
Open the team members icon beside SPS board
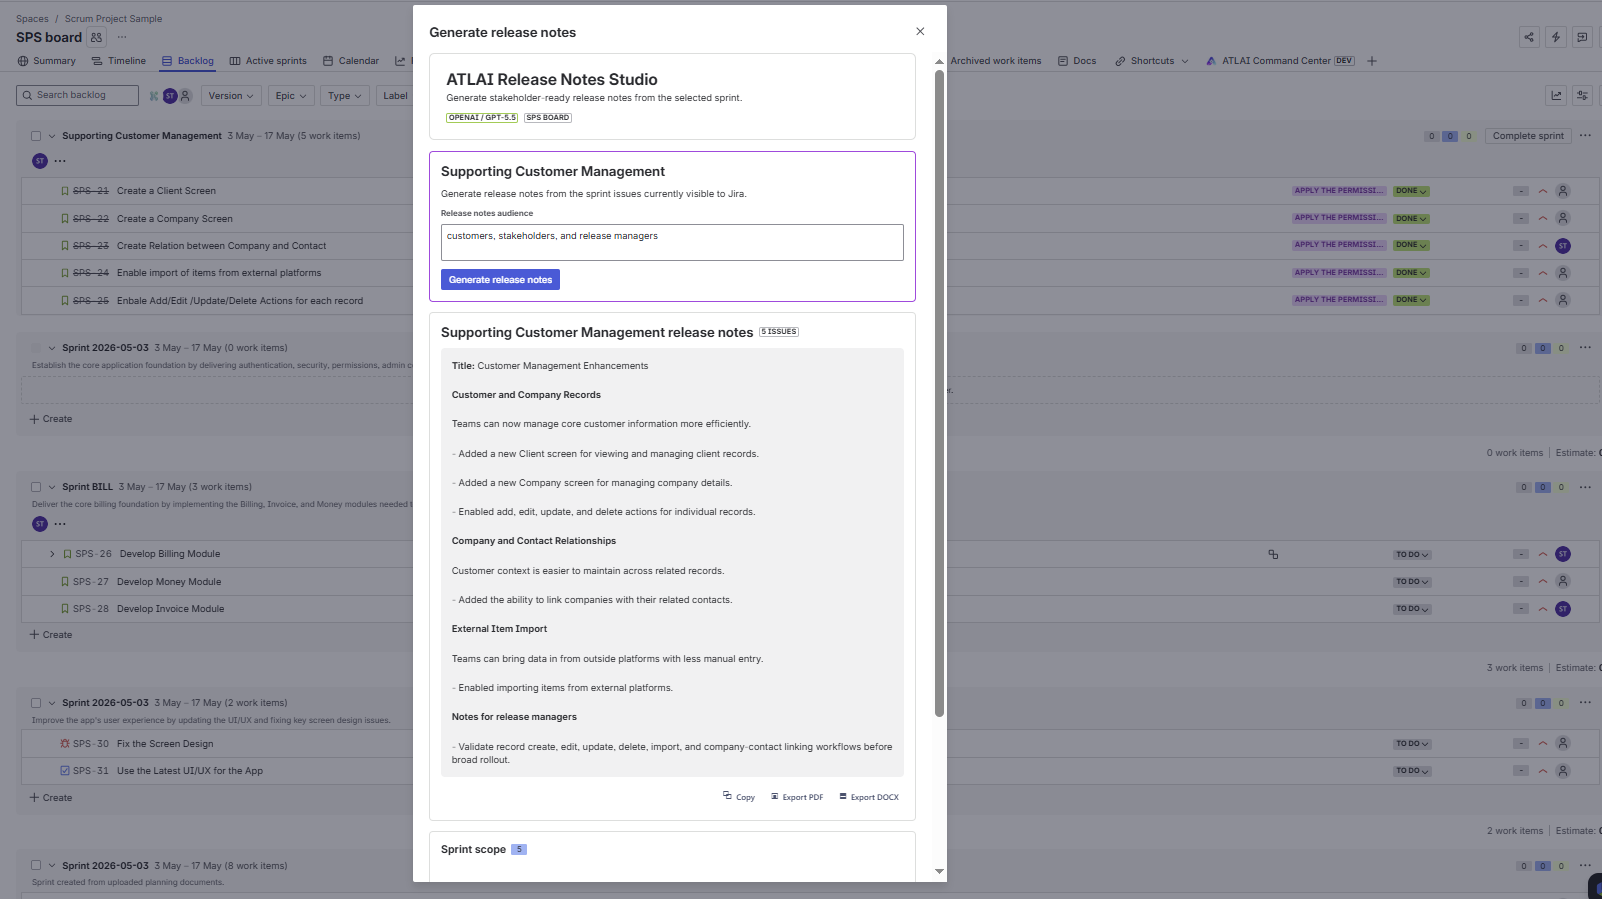[x=96, y=37]
